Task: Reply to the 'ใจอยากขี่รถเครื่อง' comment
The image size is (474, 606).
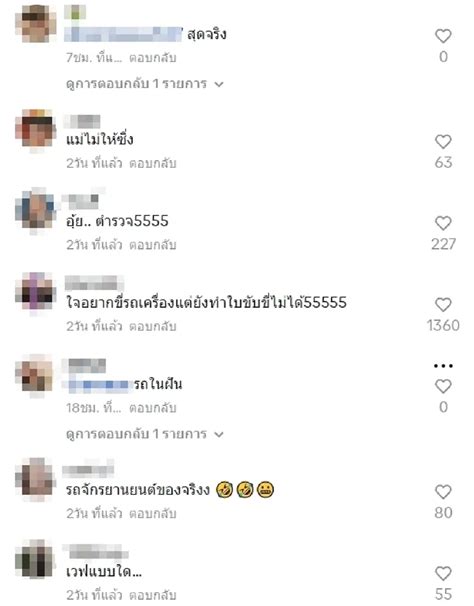Action: (x=153, y=326)
